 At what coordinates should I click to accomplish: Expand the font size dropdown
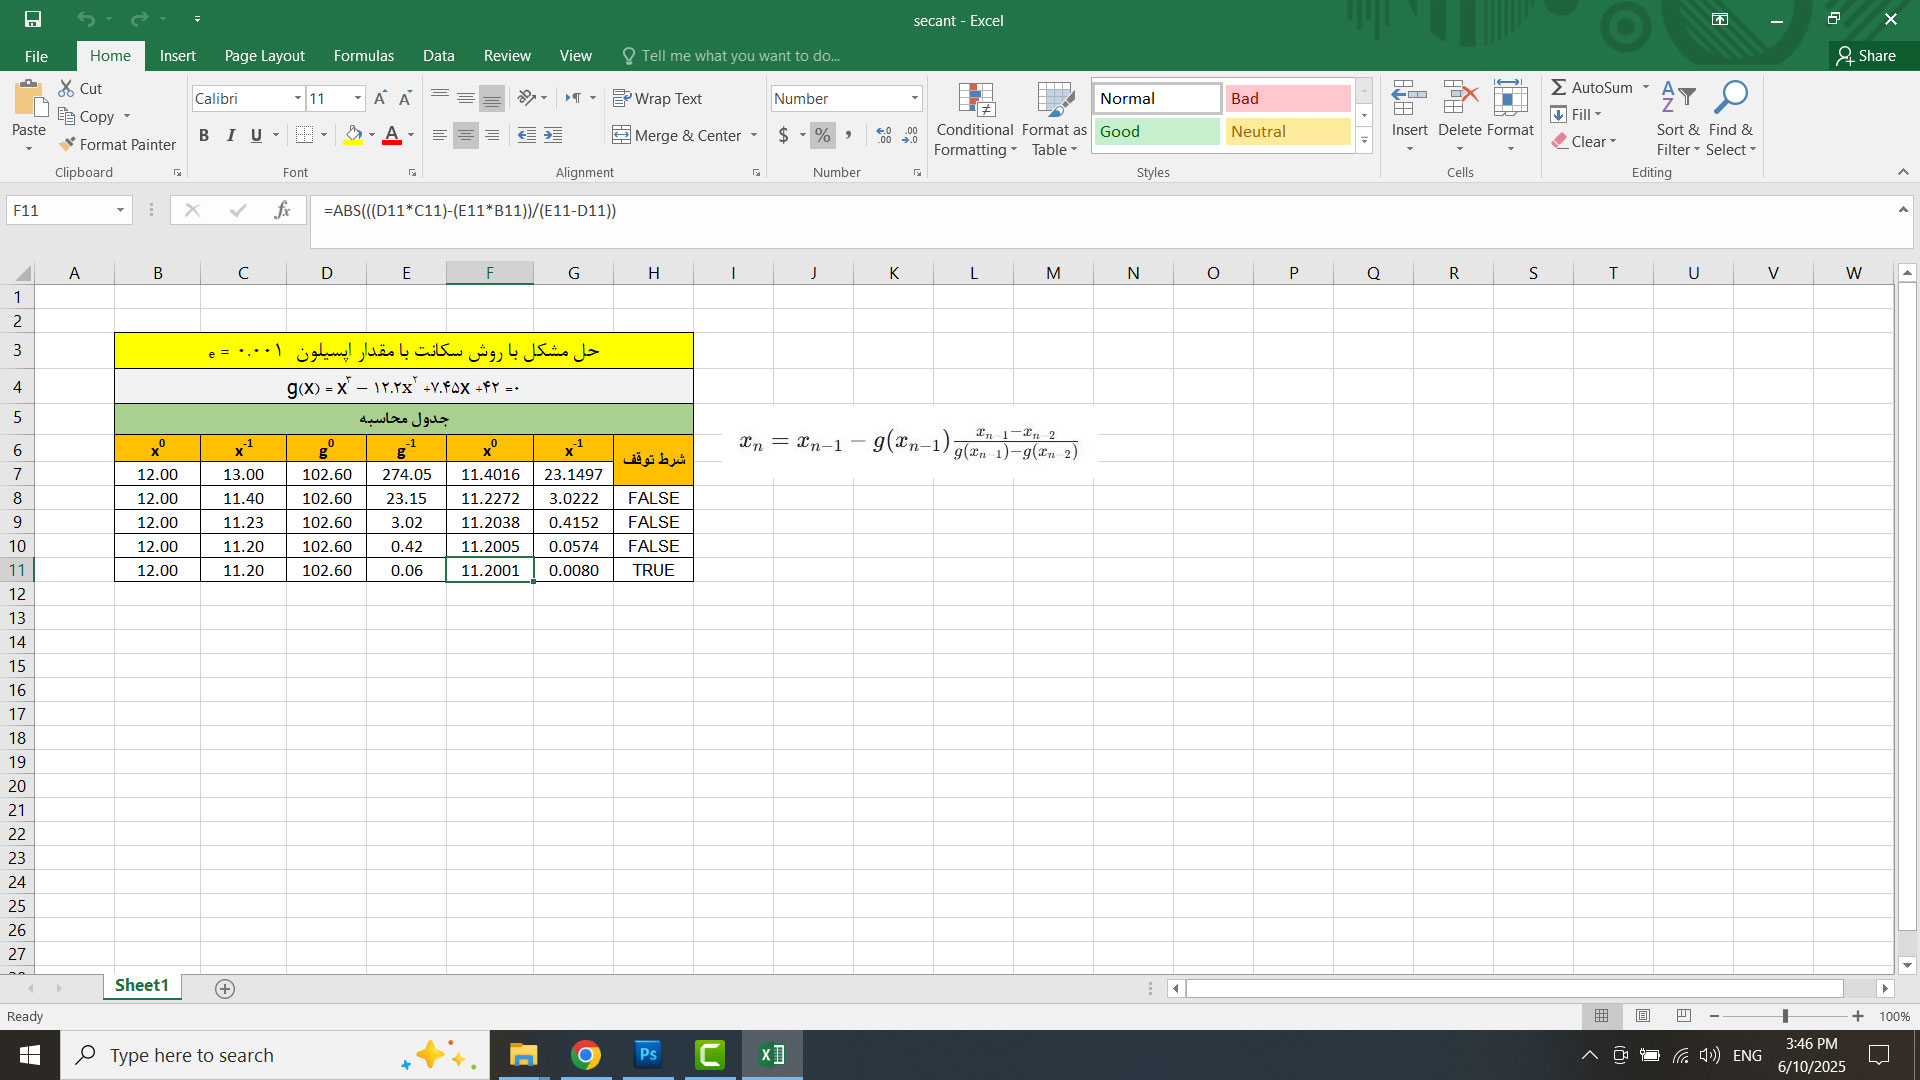(357, 98)
